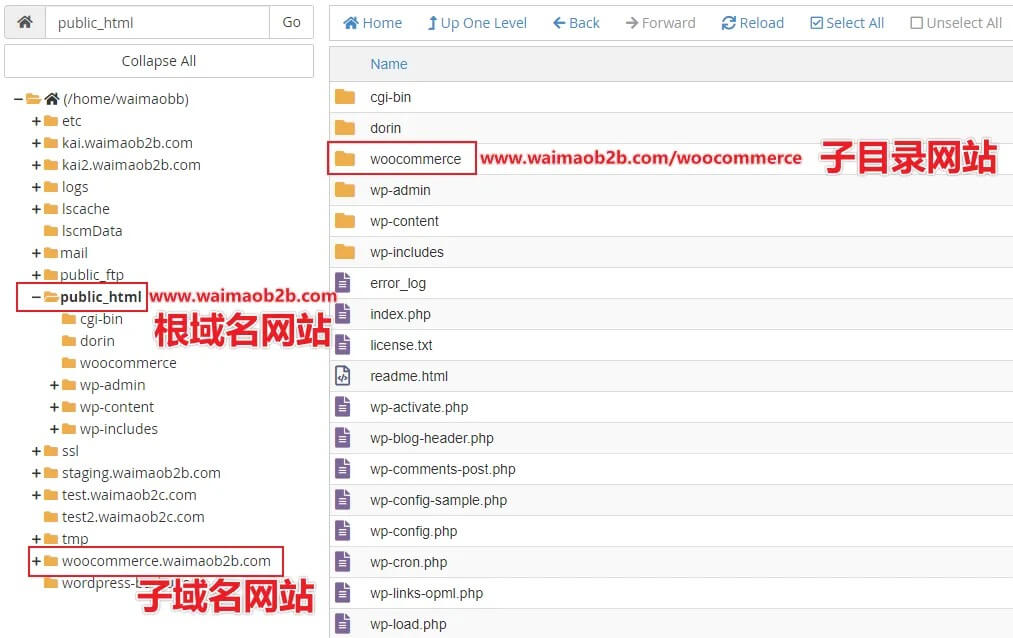
Task: Expand woocommerce.waimaob2b.com in the tree
Action: pyautogui.click(x=35, y=560)
